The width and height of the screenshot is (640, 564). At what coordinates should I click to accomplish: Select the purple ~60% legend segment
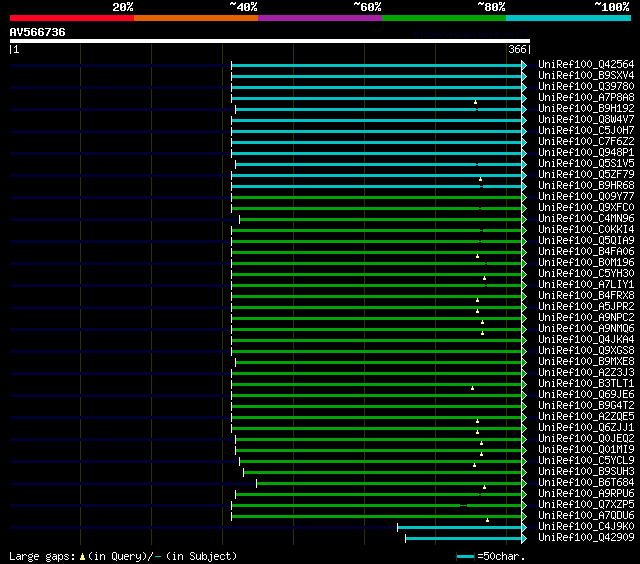tap(319, 18)
